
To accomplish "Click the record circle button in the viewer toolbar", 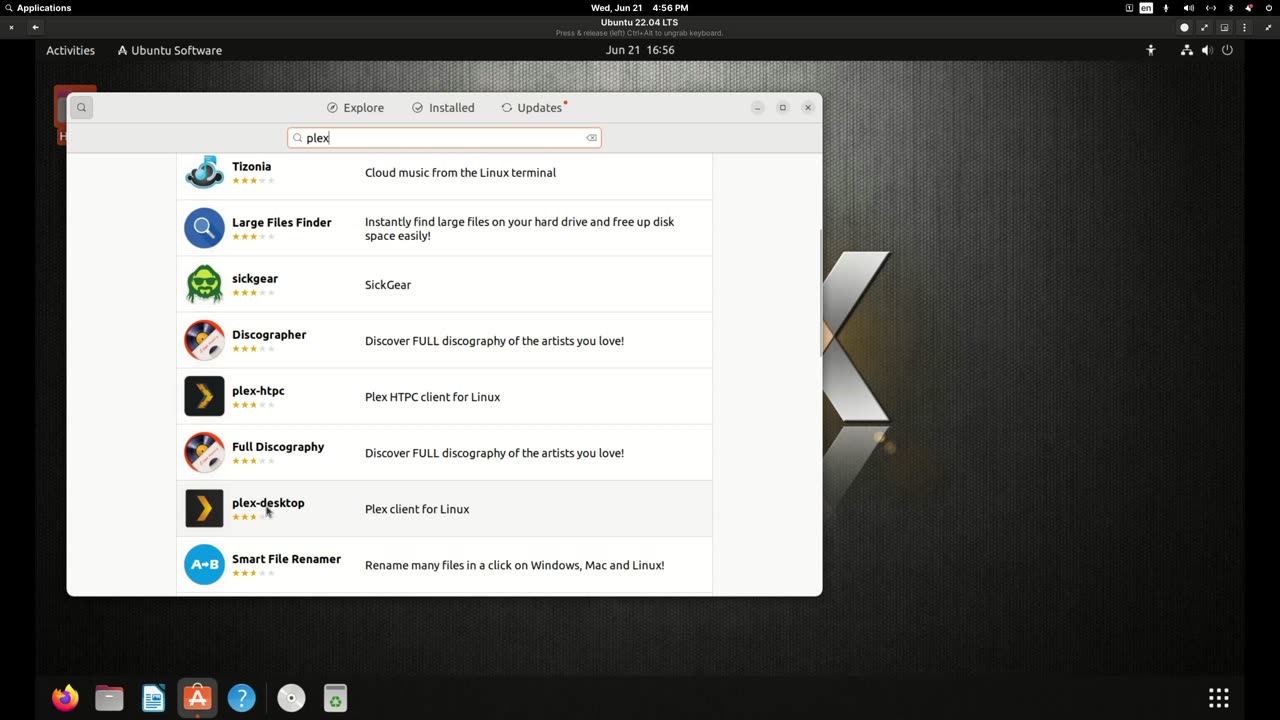I will 1184,27.
